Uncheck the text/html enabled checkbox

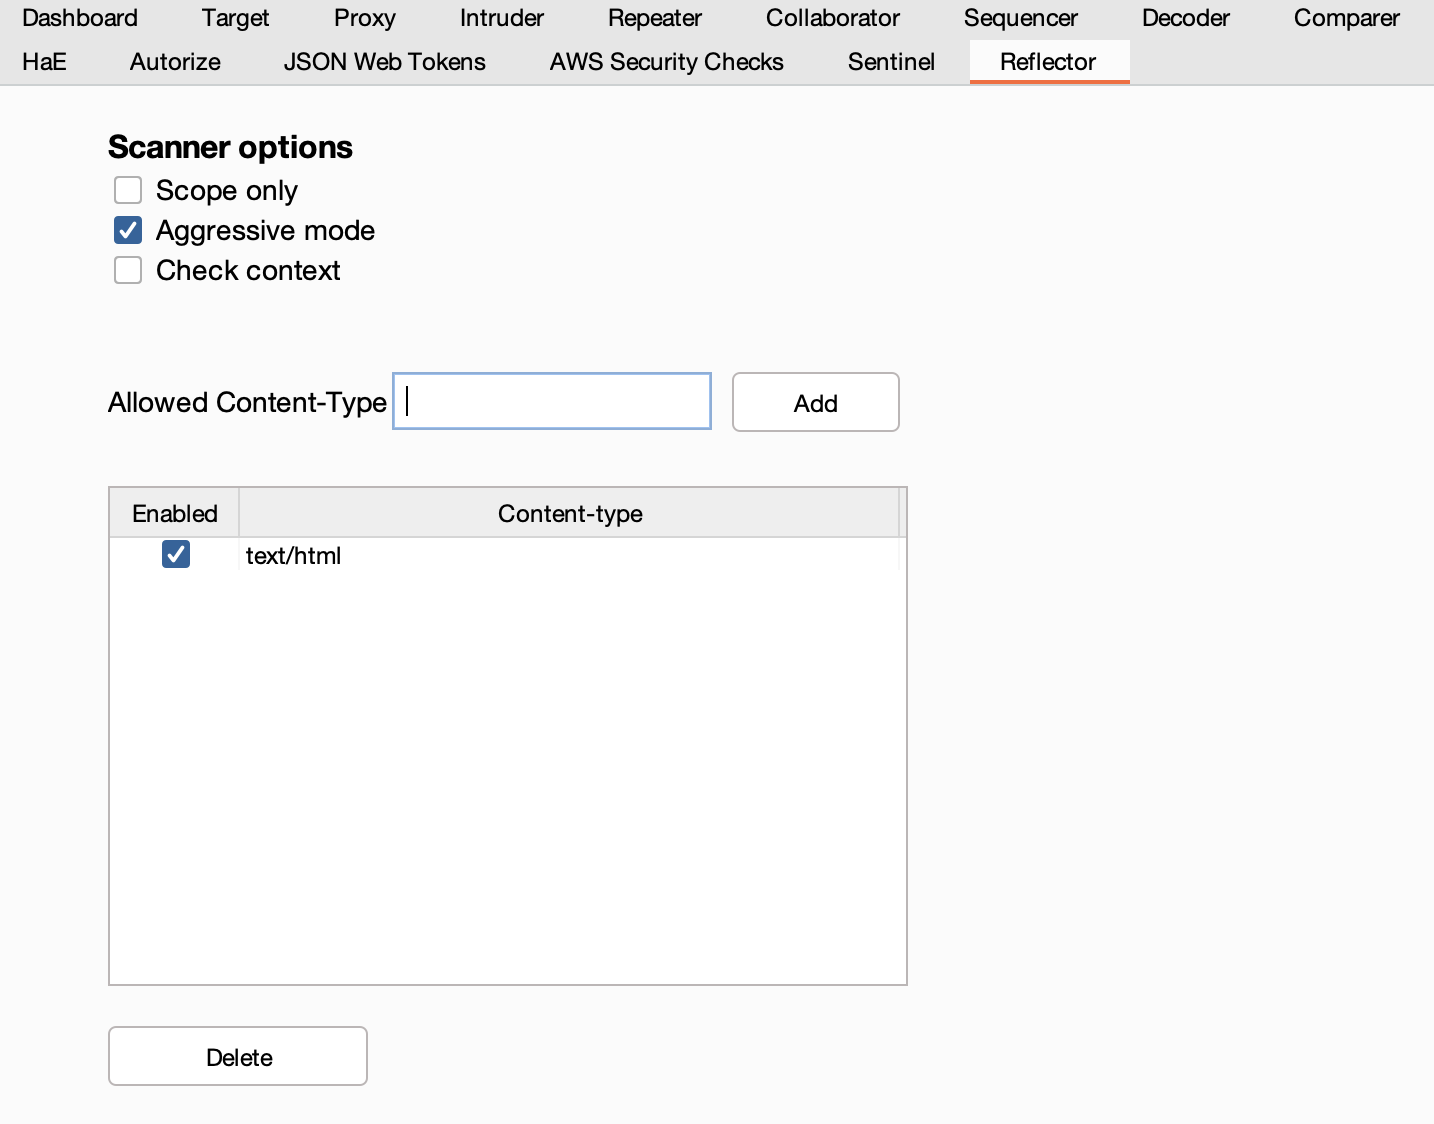coord(176,554)
